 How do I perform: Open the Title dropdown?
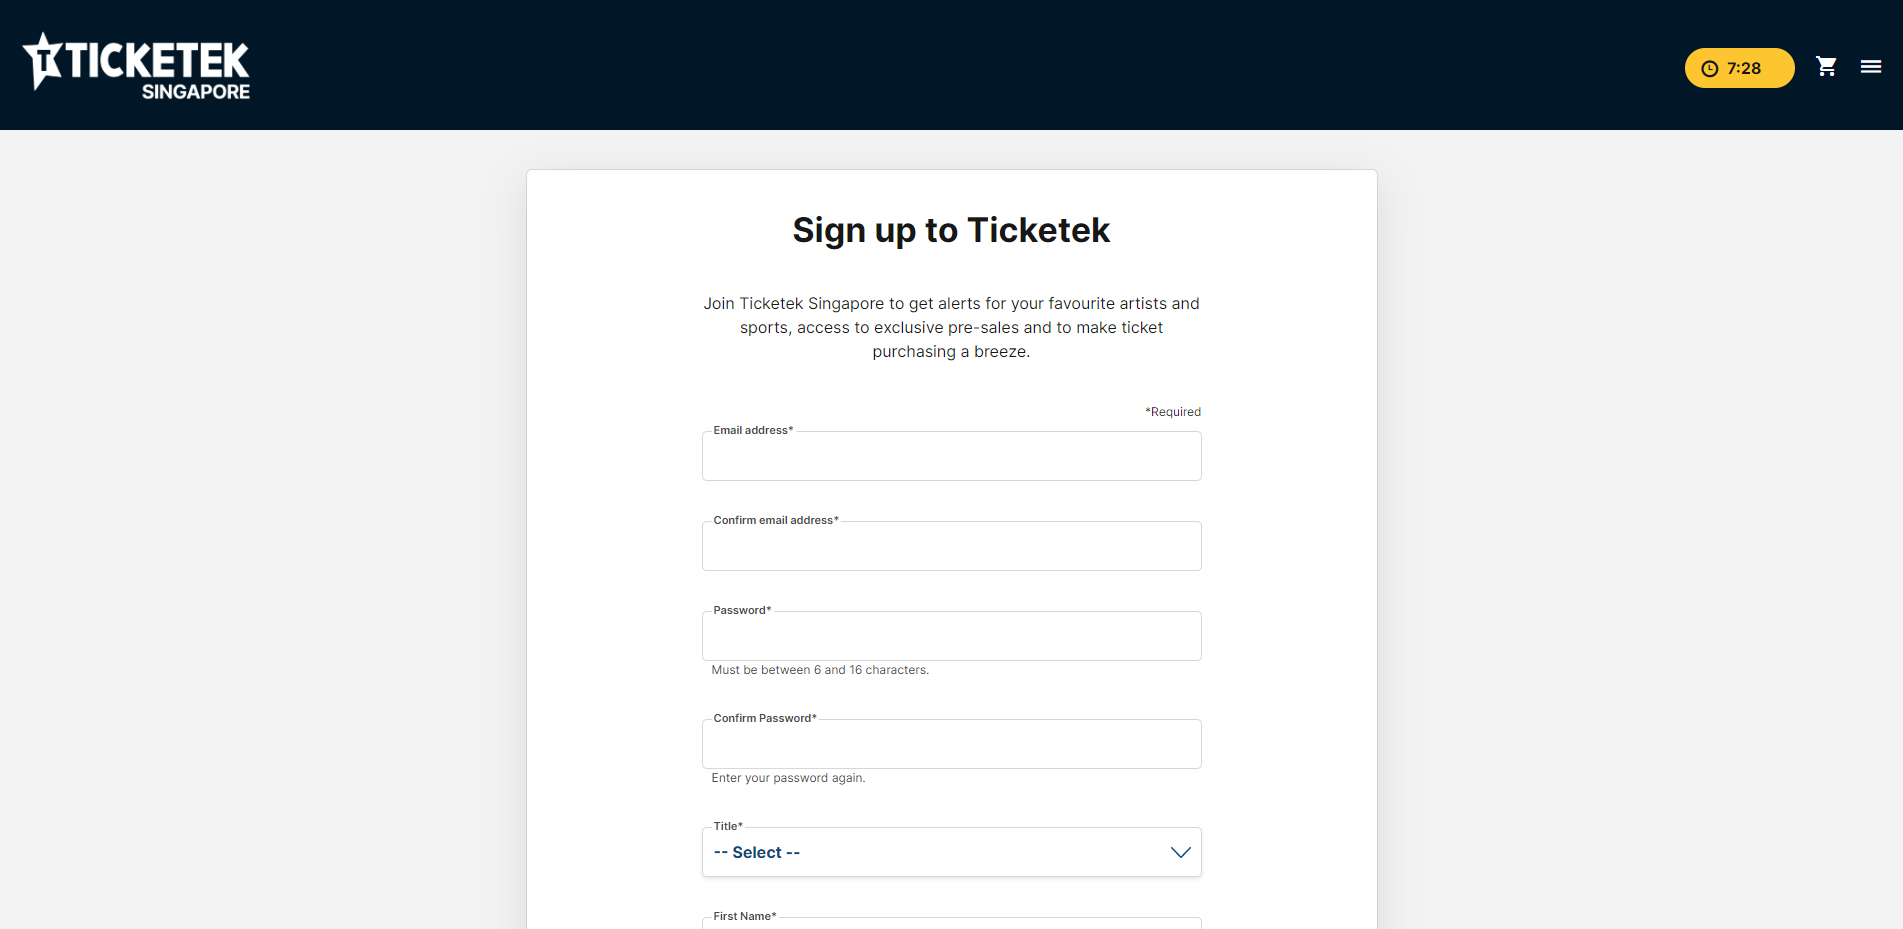click(x=951, y=852)
